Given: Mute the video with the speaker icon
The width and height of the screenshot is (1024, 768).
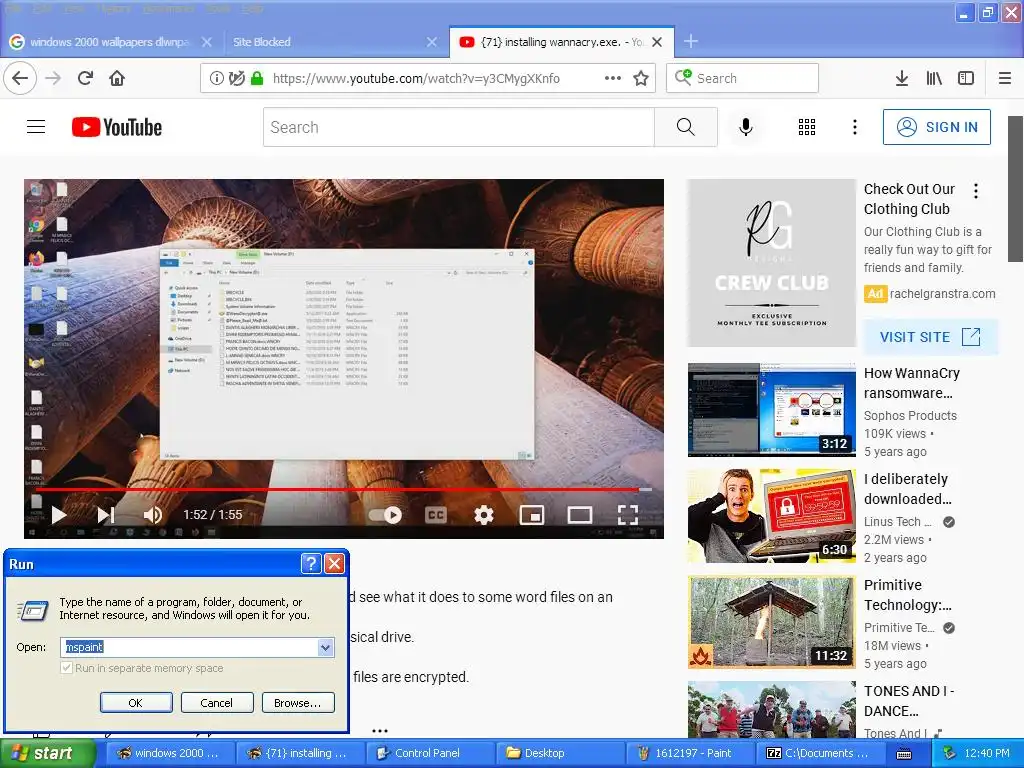Looking at the screenshot, I should tap(152, 515).
